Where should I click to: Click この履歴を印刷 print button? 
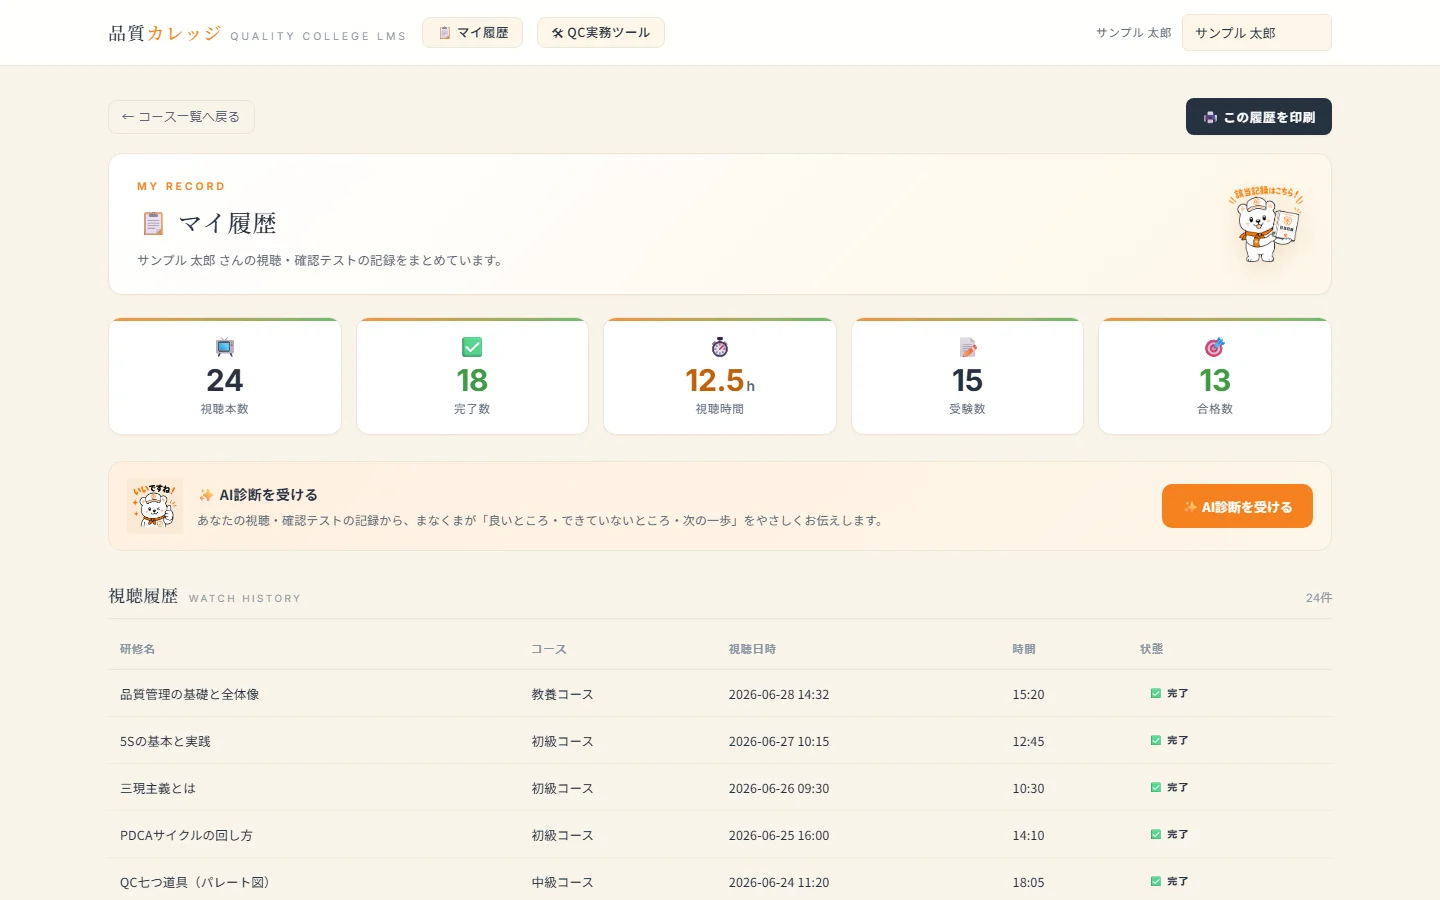click(x=1259, y=117)
